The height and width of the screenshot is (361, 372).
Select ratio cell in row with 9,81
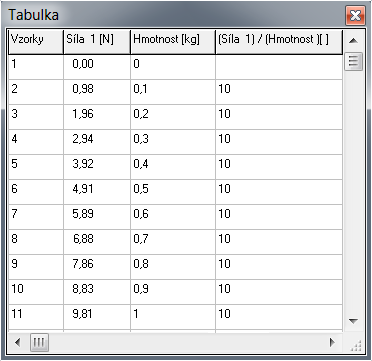pyautogui.click(x=279, y=317)
